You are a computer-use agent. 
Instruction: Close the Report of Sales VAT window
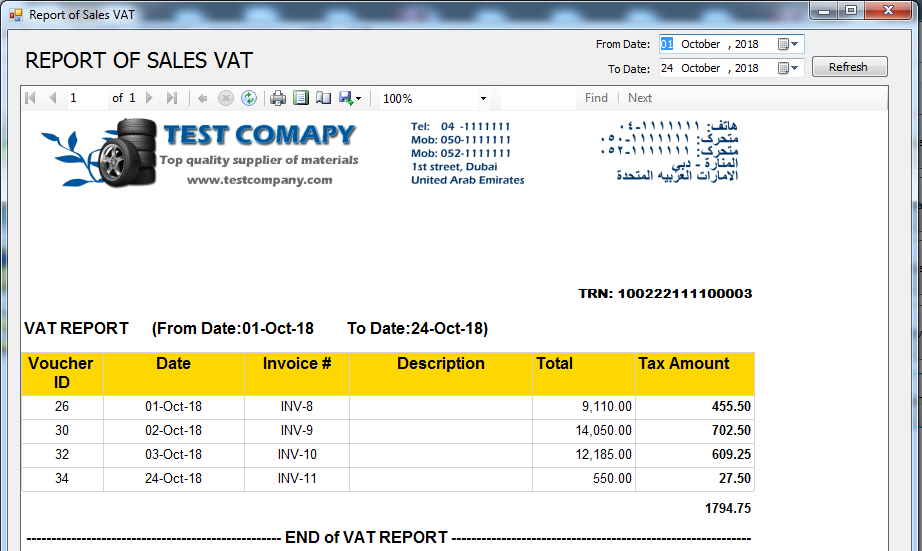888,11
